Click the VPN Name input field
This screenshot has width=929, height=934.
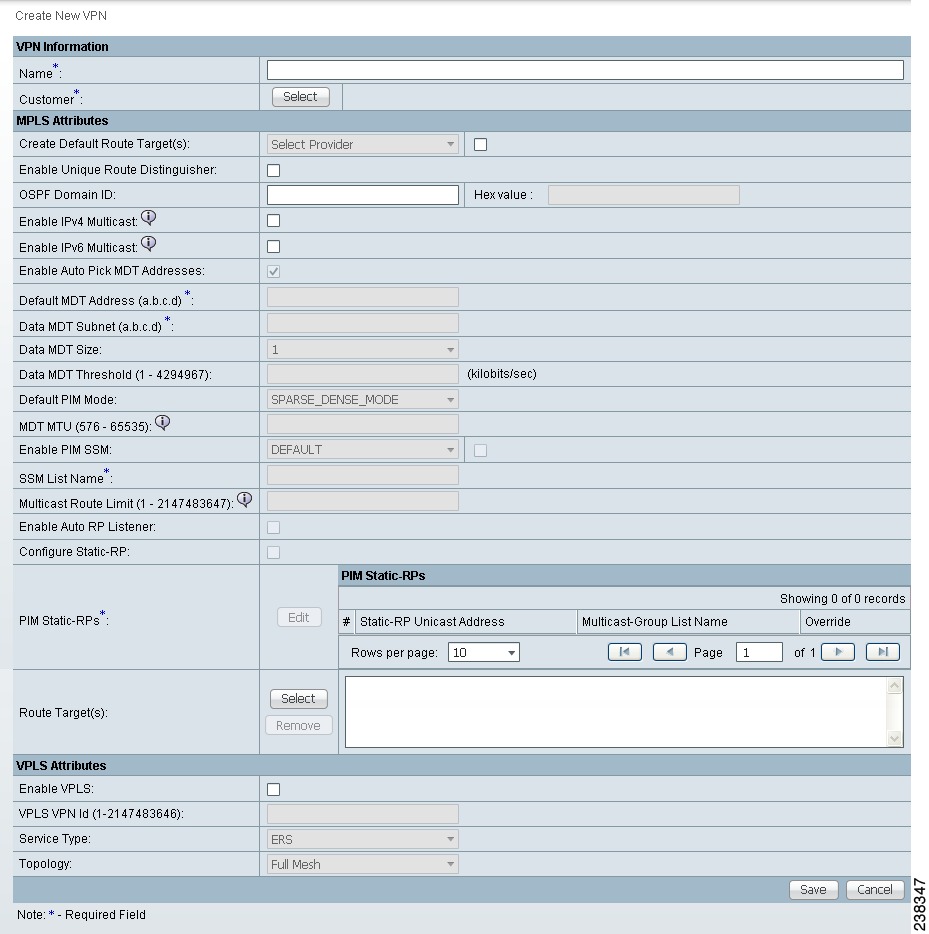(585, 70)
